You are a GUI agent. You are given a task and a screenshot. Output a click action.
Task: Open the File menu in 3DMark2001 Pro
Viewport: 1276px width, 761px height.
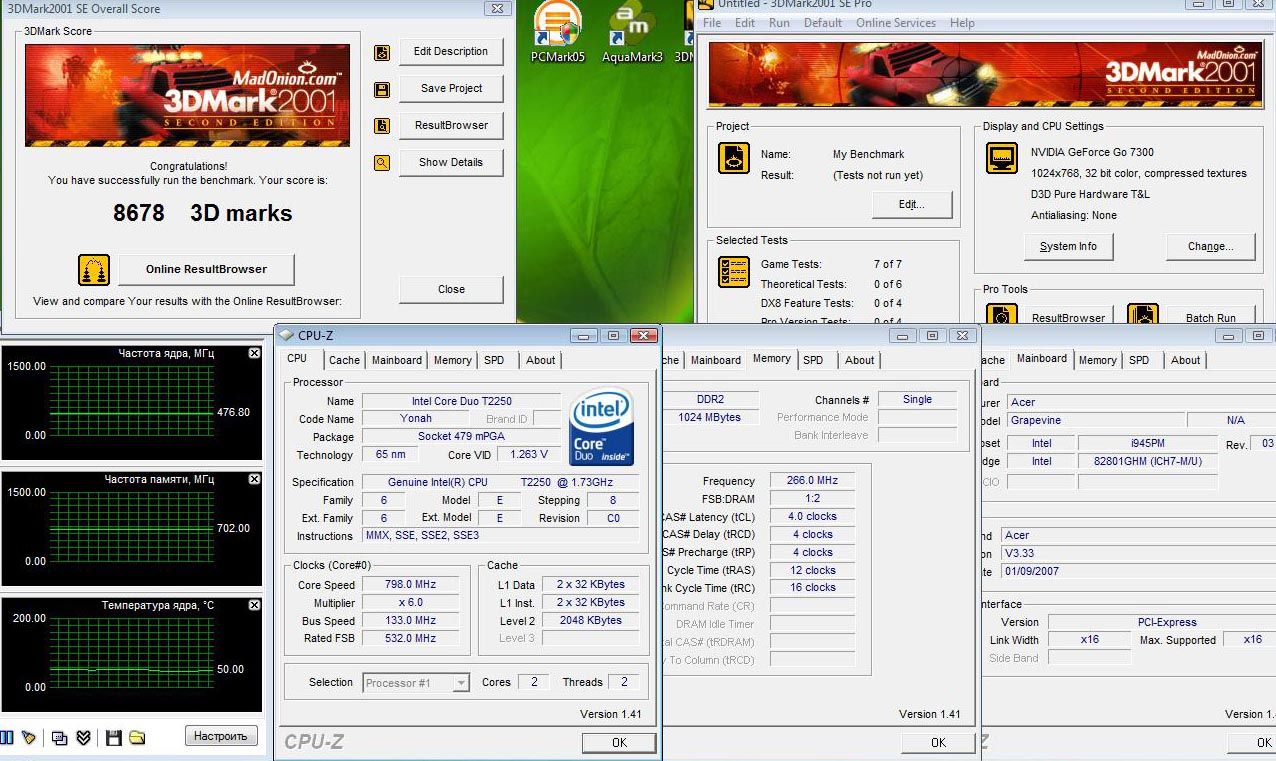[712, 23]
